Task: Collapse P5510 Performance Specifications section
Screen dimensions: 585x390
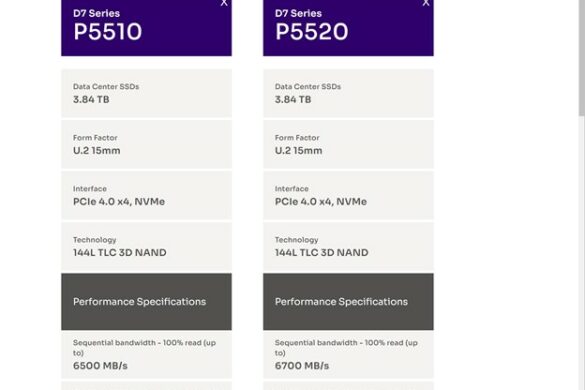Action: (146, 302)
